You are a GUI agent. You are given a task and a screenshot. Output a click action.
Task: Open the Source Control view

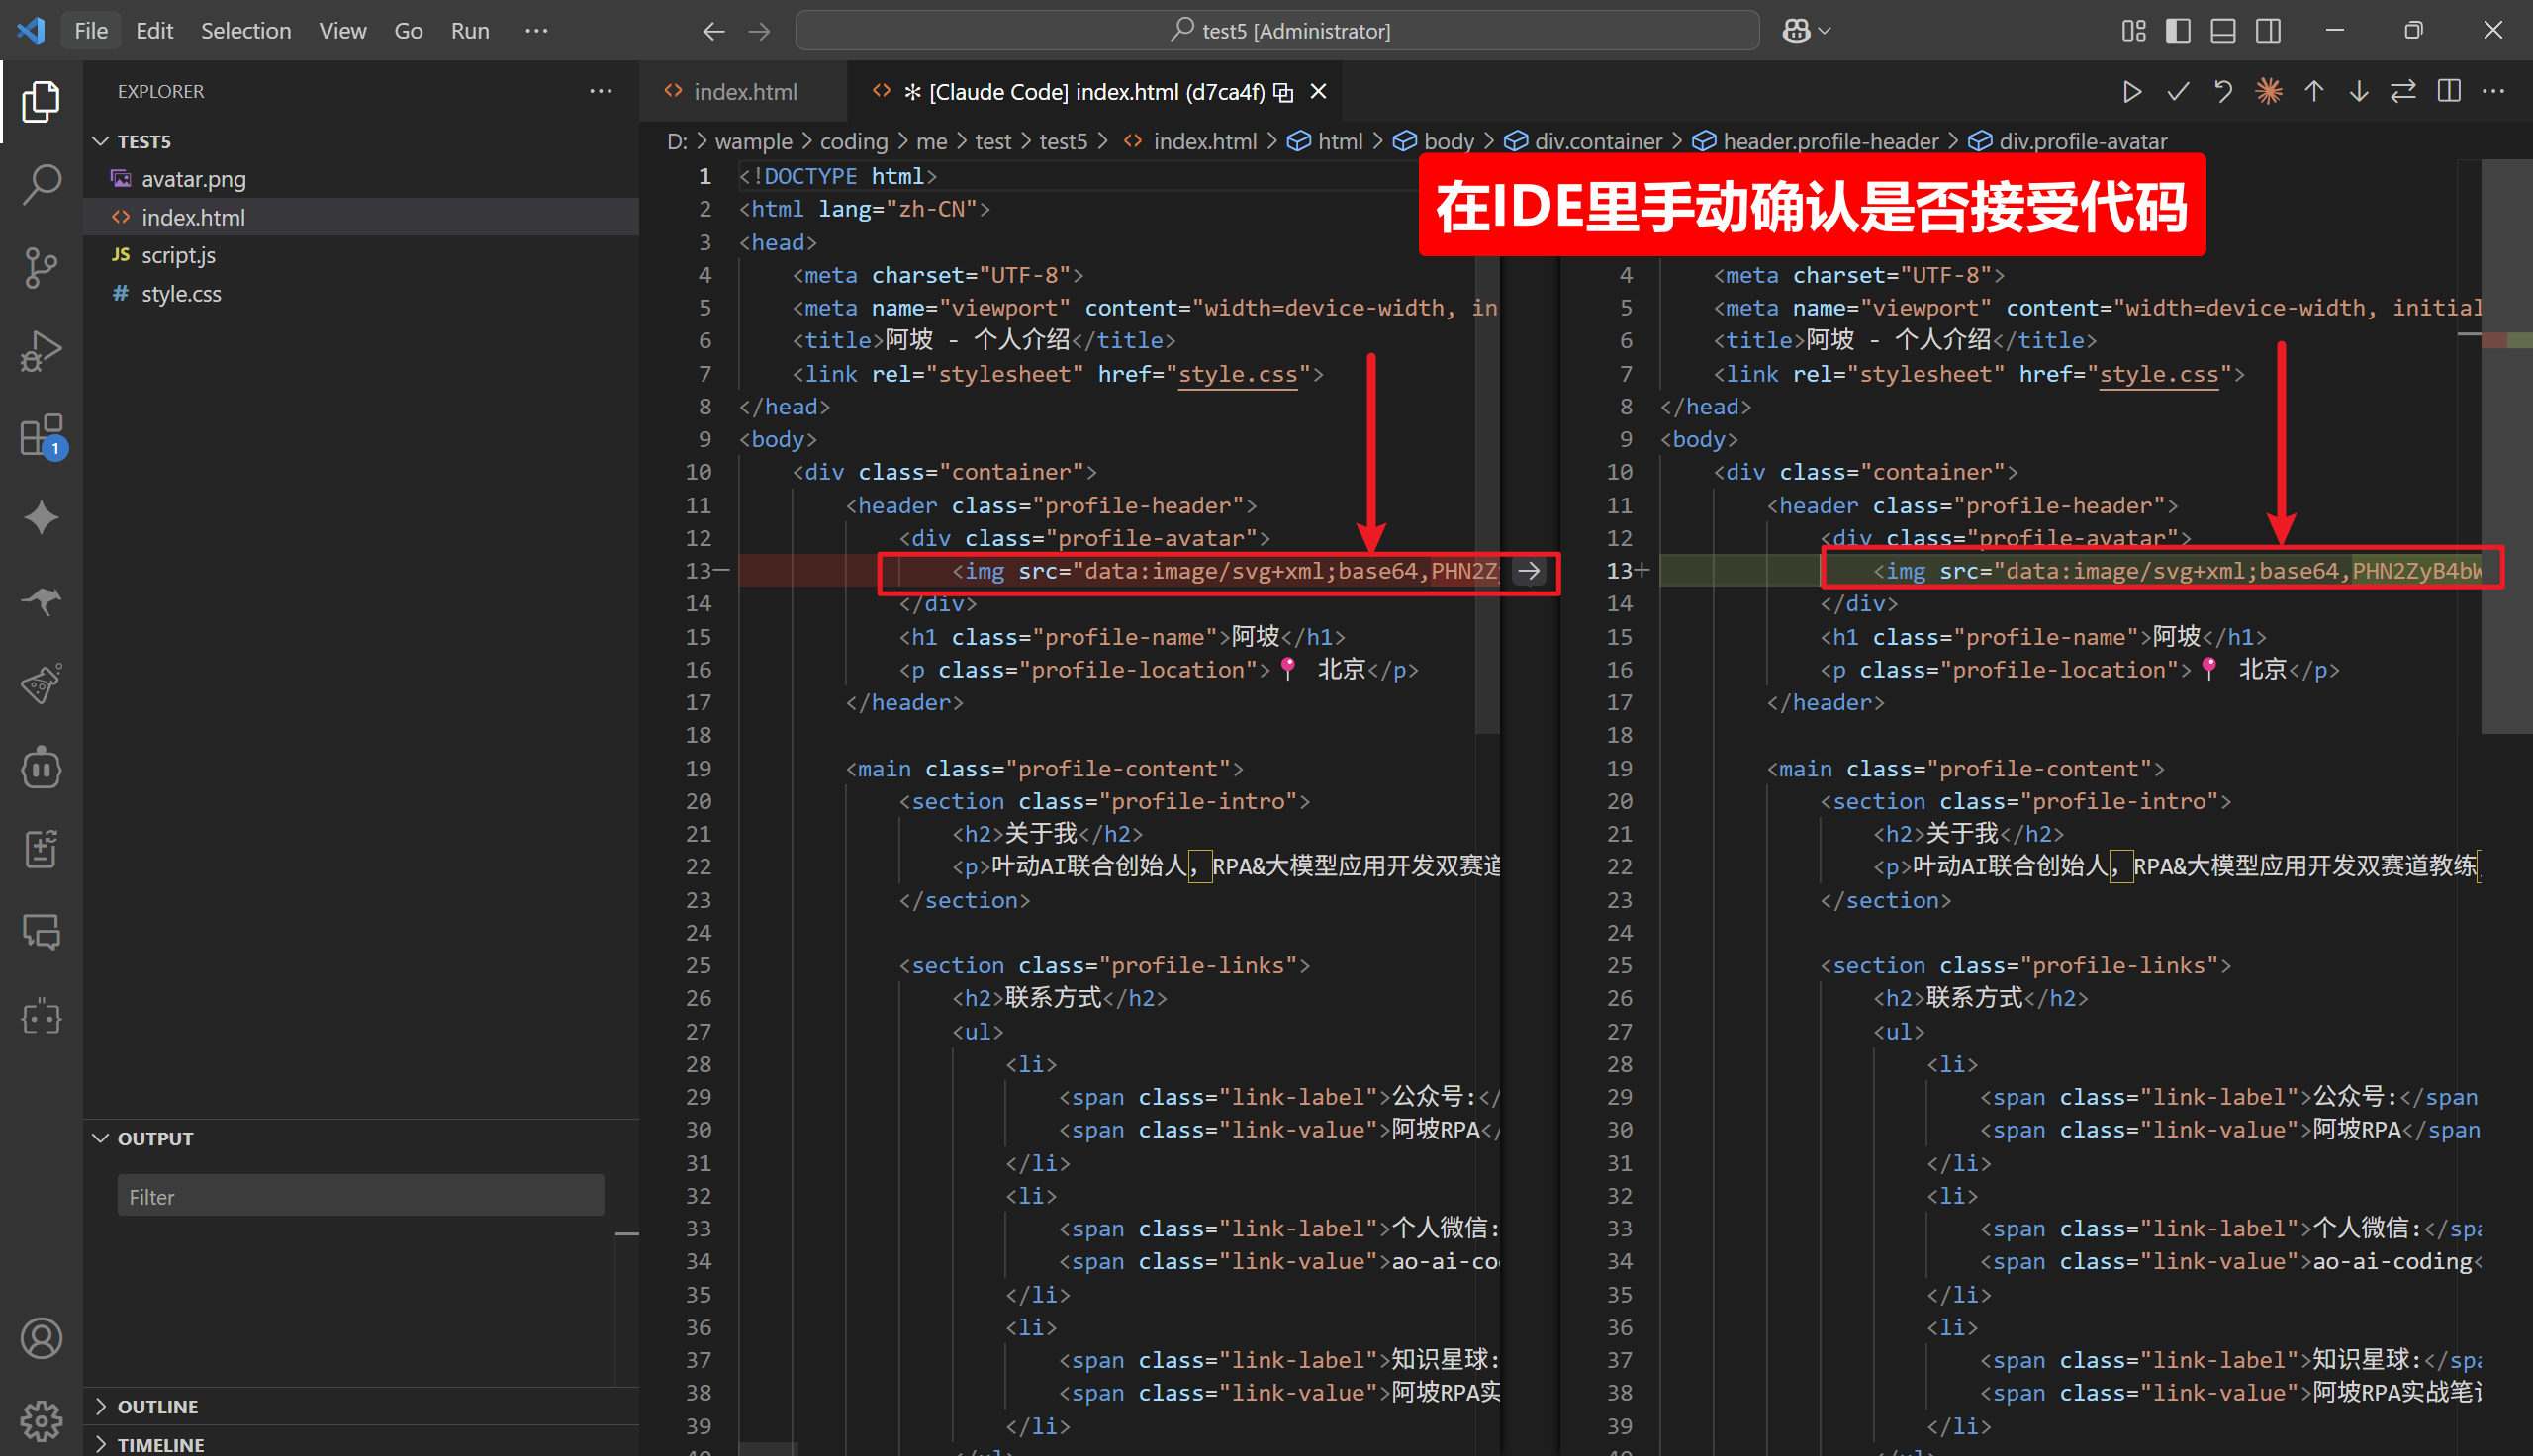click(x=41, y=268)
